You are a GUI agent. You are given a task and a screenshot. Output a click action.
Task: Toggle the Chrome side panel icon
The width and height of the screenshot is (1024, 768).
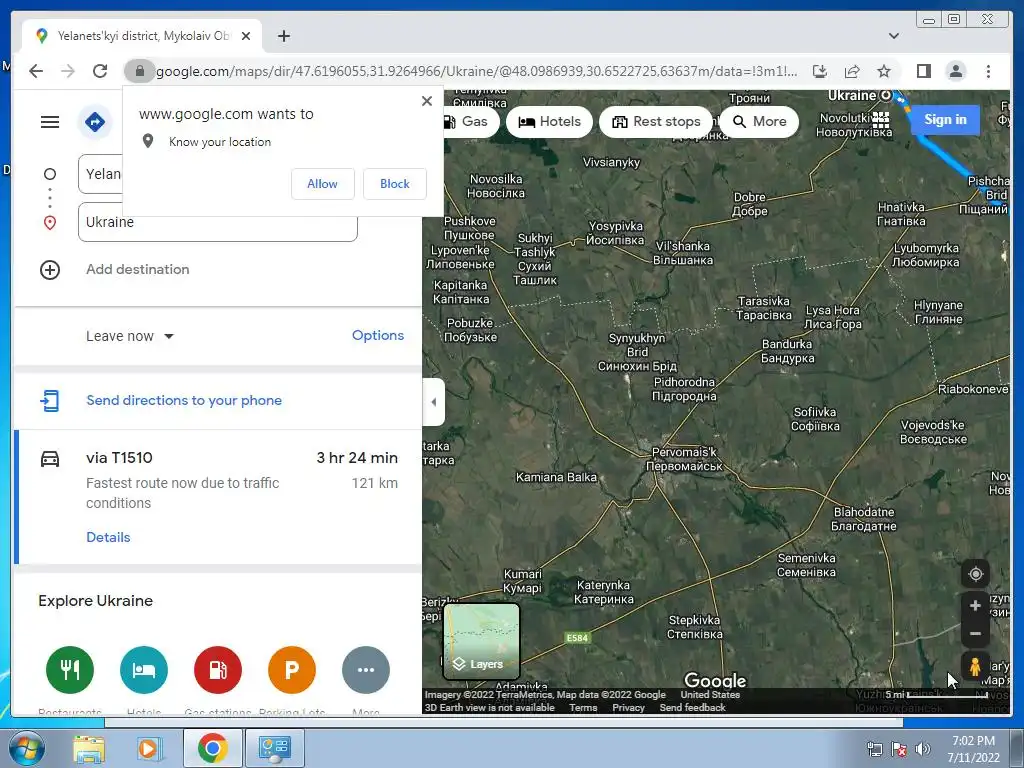click(x=923, y=71)
